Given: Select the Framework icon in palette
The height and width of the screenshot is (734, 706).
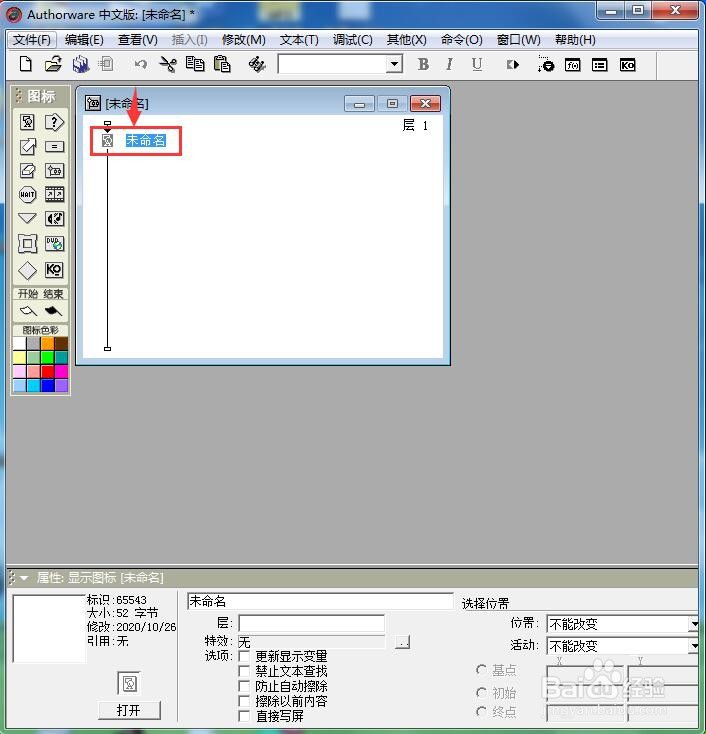Looking at the screenshot, I should [x=27, y=243].
